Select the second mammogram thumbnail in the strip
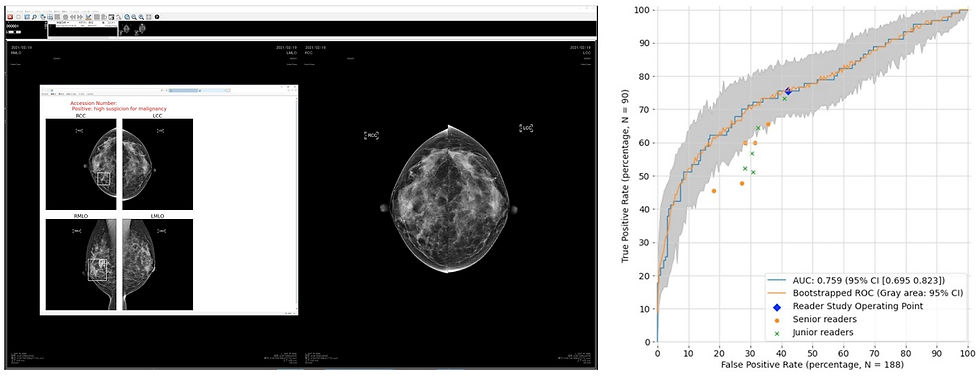Viewport: 980px width, 377px height. point(141,28)
